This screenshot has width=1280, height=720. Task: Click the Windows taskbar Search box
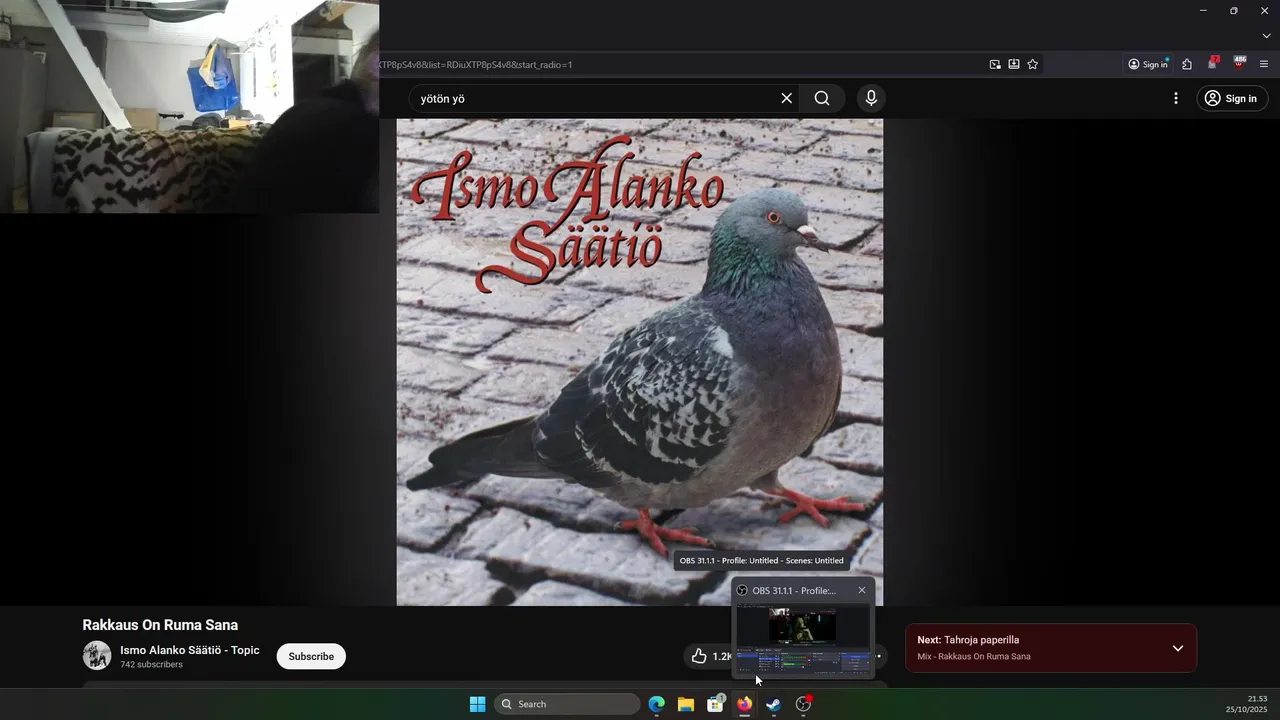[x=567, y=704]
